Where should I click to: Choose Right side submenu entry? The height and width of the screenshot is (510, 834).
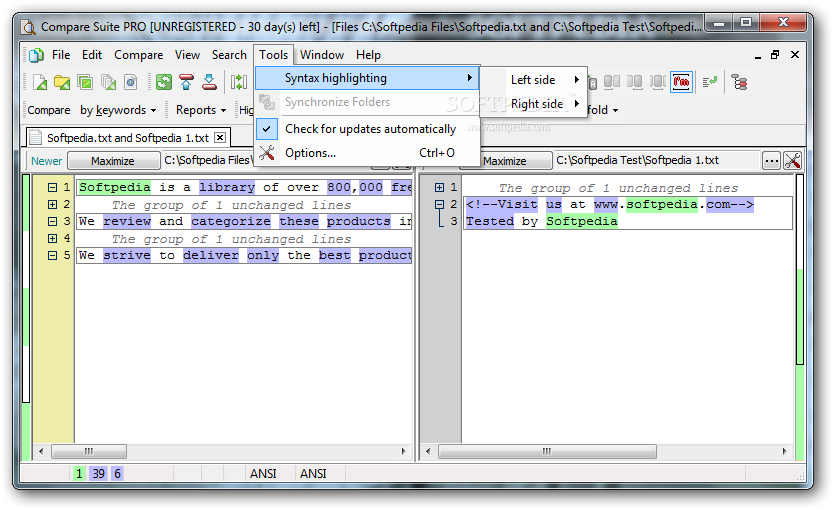(533, 104)
